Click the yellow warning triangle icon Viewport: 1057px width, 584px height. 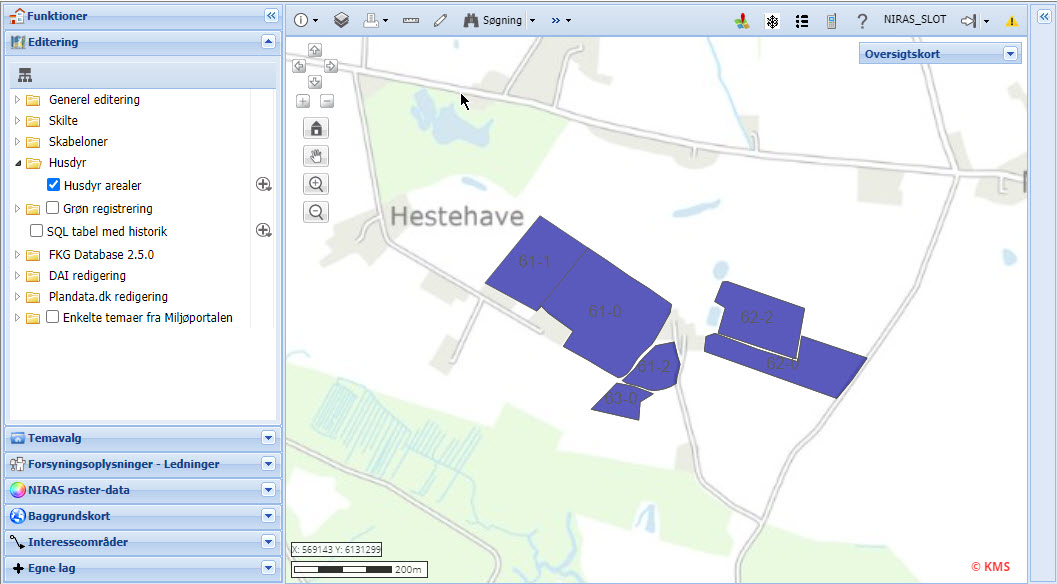coord(1012,20)
